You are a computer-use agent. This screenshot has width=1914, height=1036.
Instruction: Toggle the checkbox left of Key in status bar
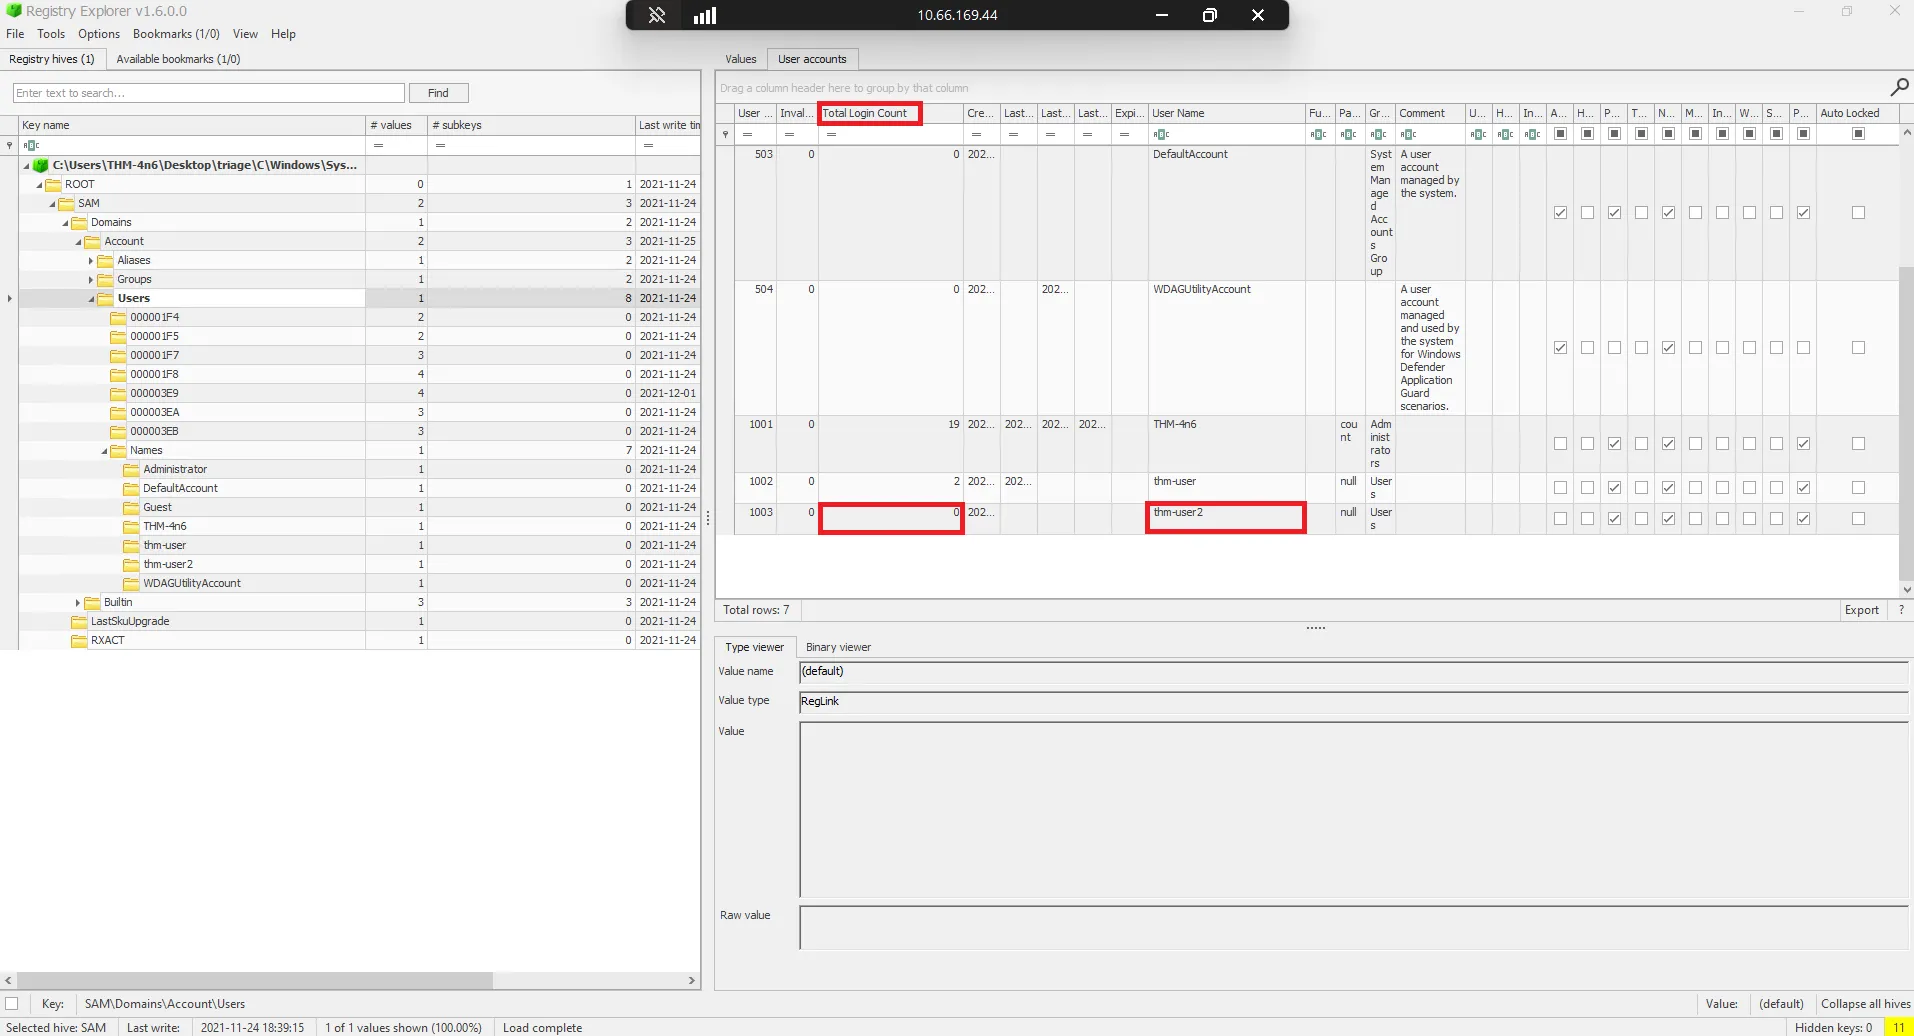pos(12,1003)
